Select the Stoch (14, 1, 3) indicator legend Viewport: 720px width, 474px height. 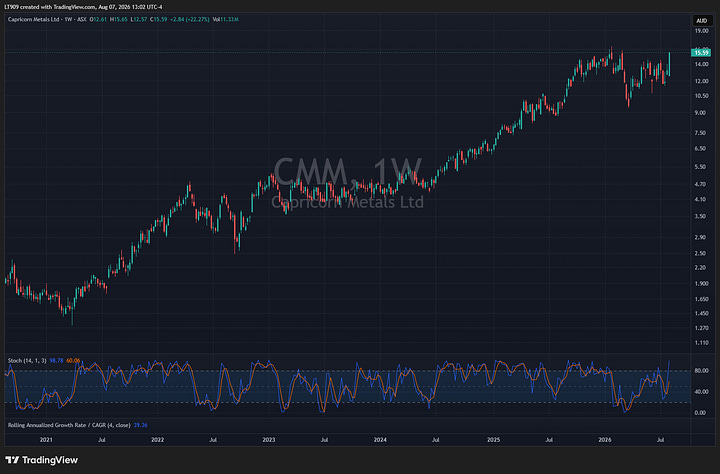pos(27,361)
